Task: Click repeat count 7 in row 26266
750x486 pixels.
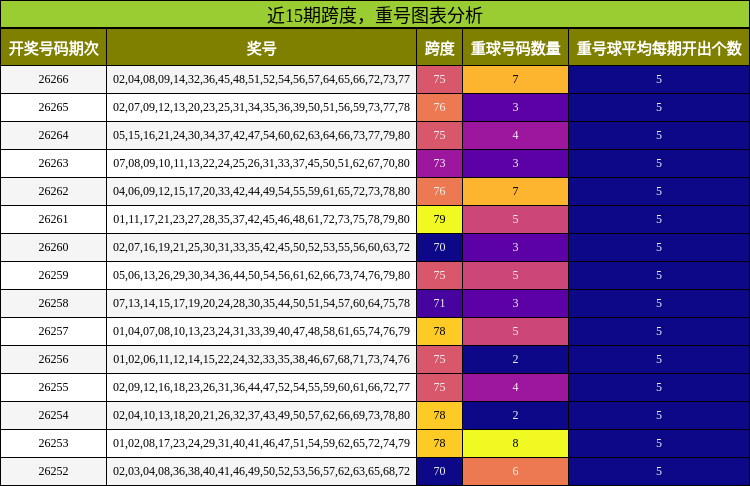Action: [x=515, y=79]
